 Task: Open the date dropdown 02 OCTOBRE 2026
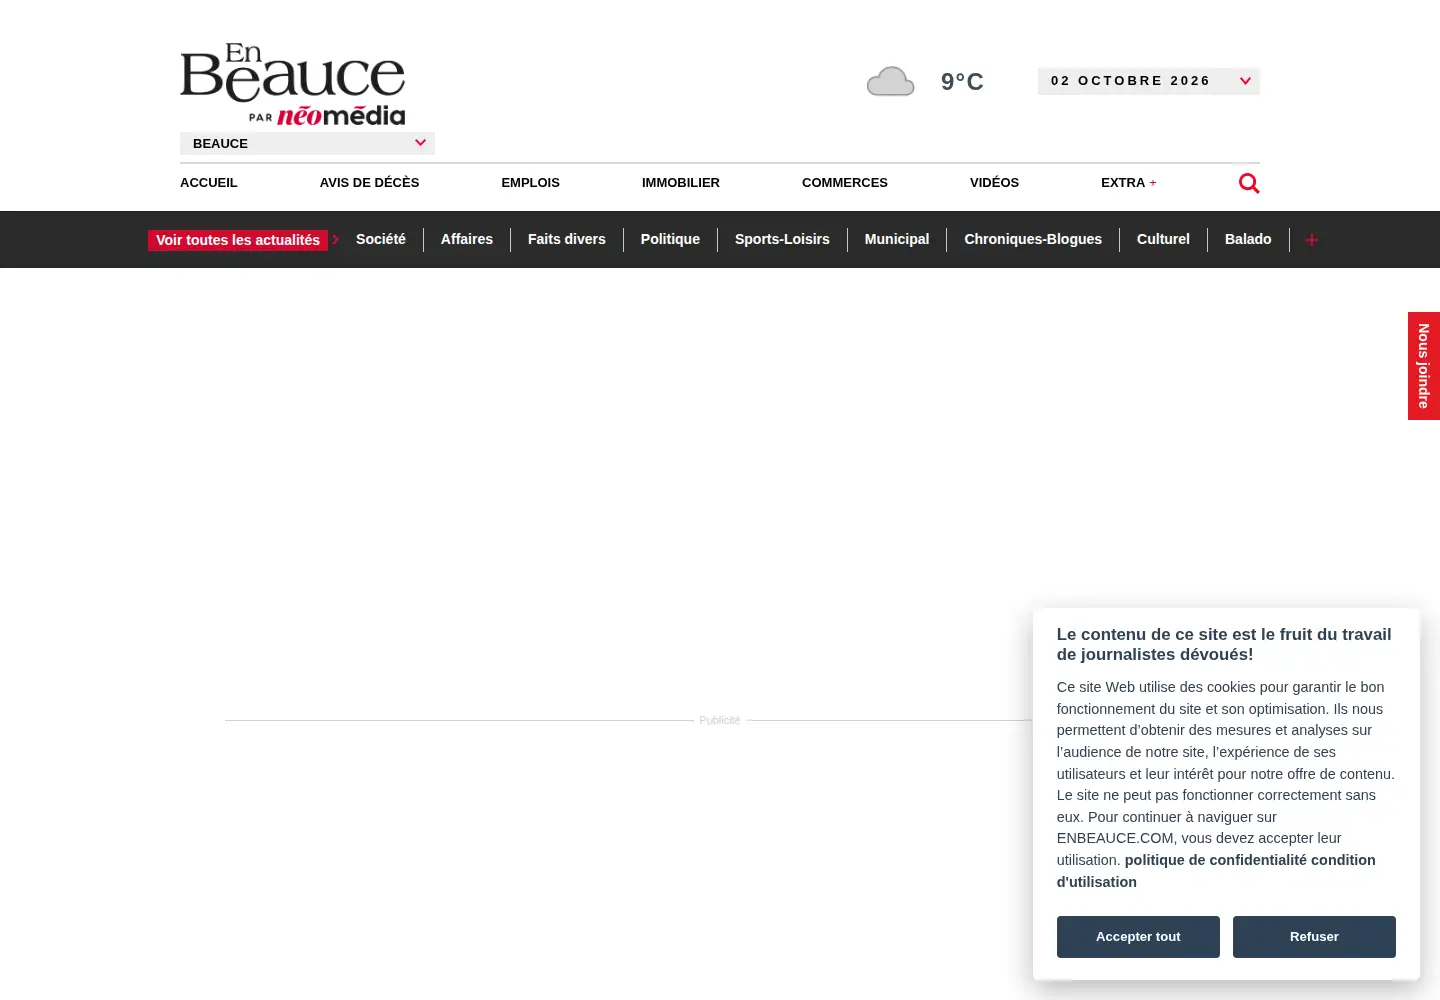1149,81
